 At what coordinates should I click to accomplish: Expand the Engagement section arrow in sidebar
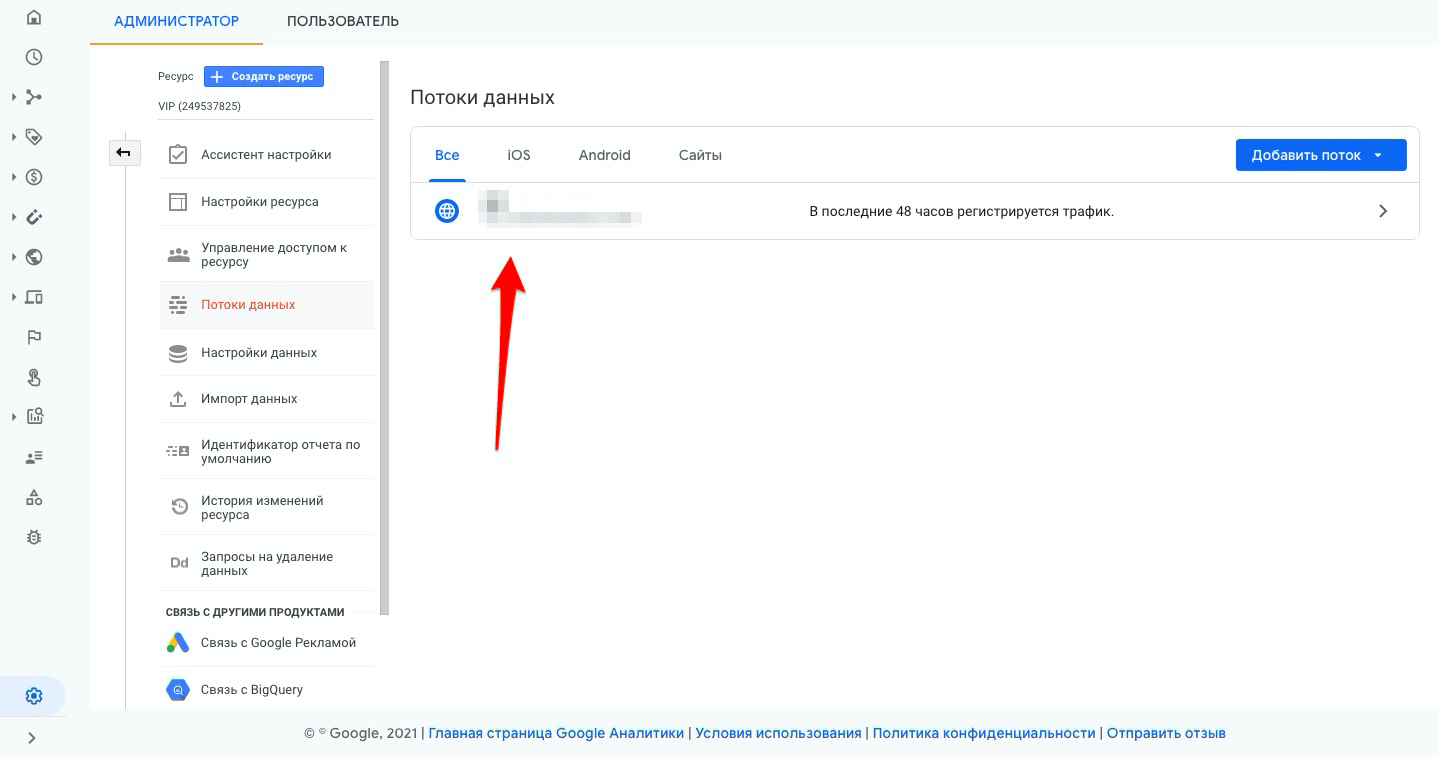[14, 137]
